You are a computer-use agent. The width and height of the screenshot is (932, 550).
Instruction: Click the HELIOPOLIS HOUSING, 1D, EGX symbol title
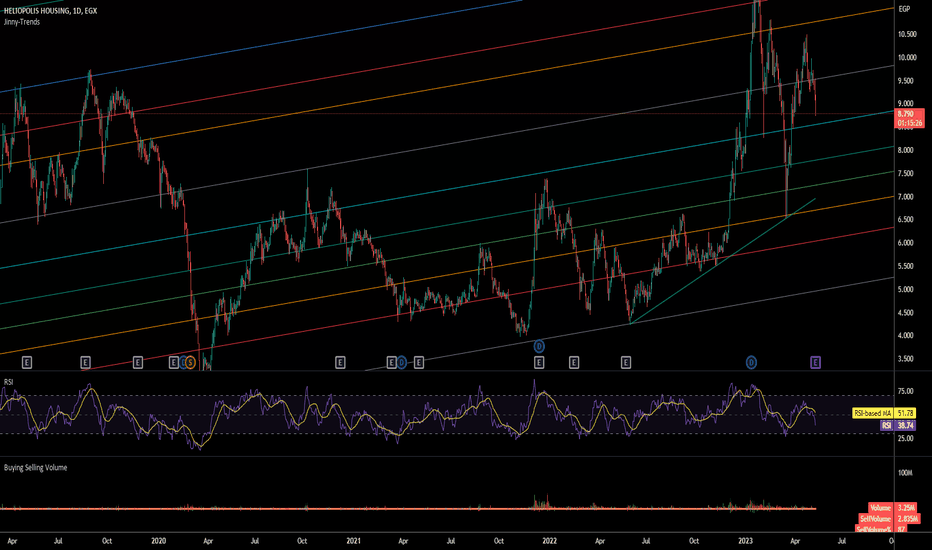51,11
